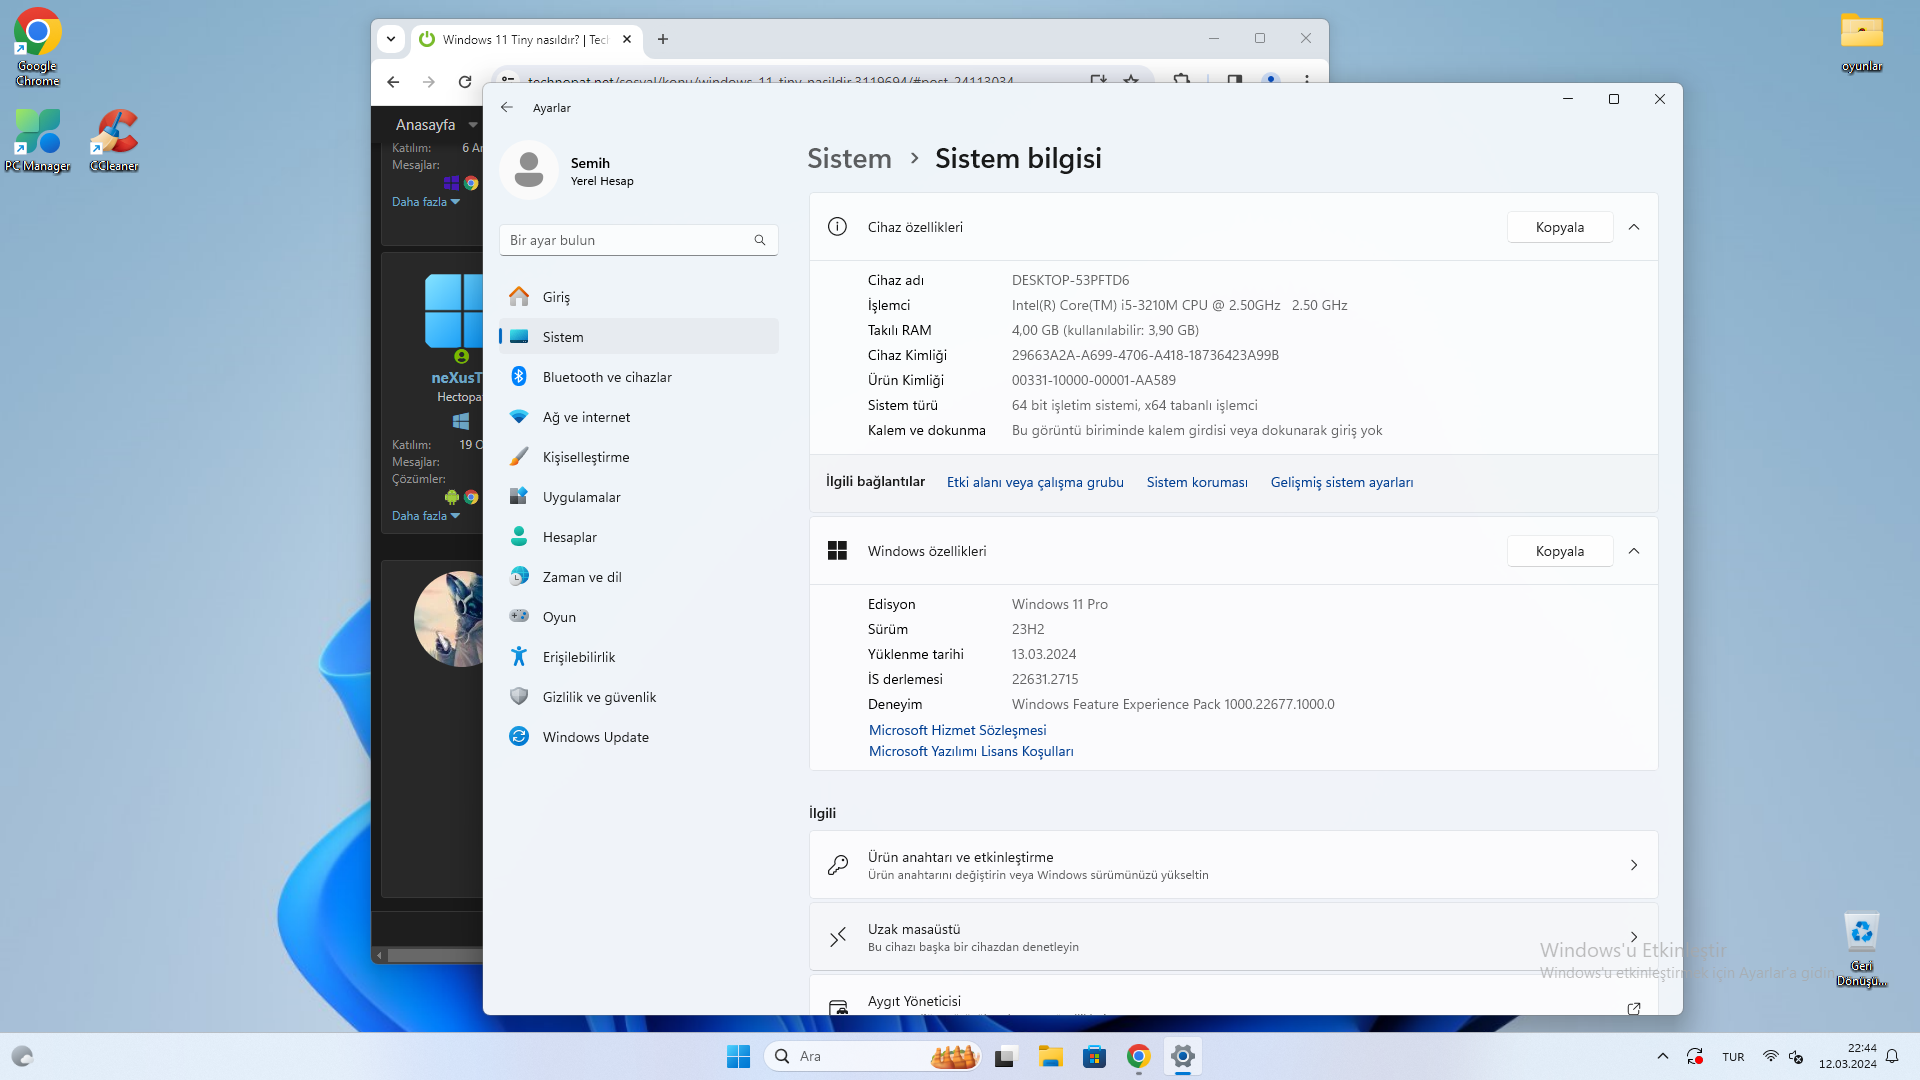Screen dimensions: 1920x1080
Task: Expand Ürün anahtarı ve etkinleştirme
Action: coord(1233,865)
